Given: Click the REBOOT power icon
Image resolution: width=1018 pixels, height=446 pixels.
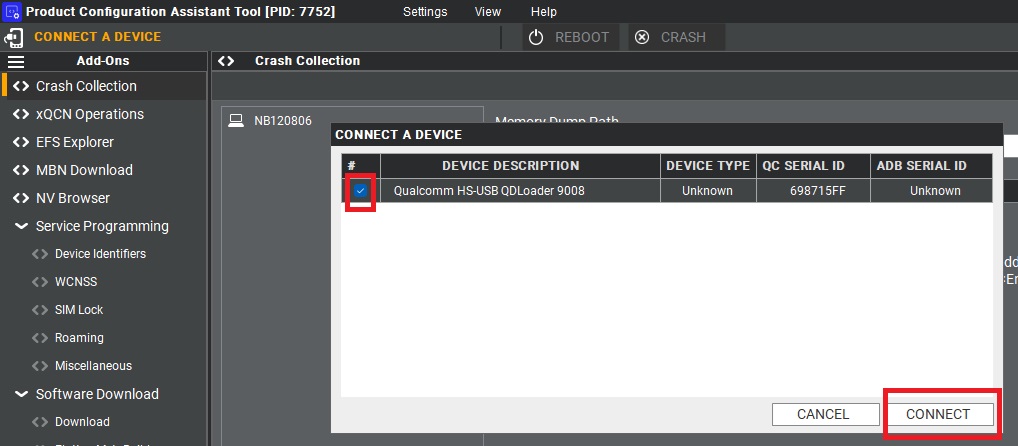Looking at the screenshot, I should coord(536,37).
